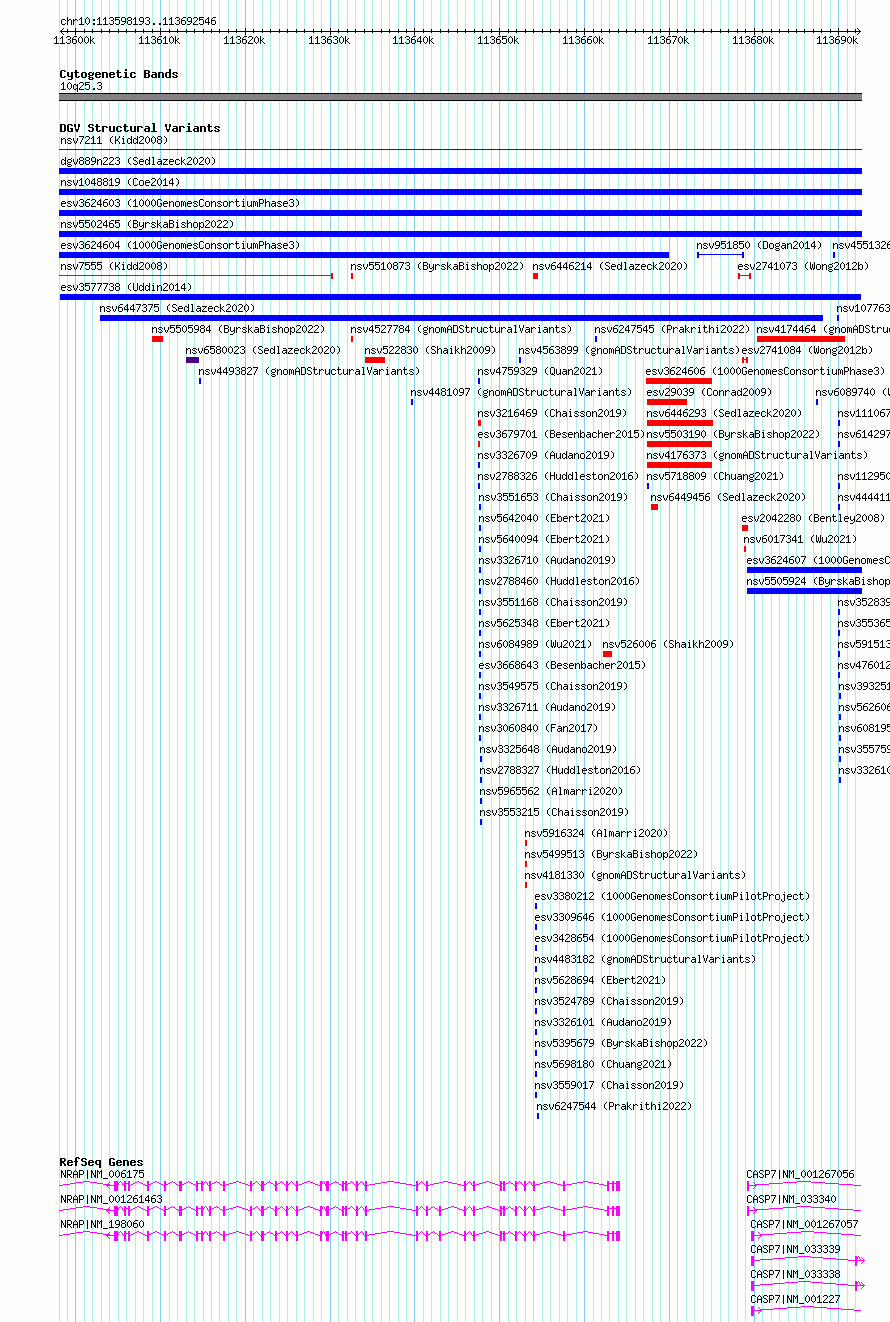Screen dimensions: 890x1322
Task: Select the gray 10q25.3 cytogenetic band bar
Action: [x=460, y=97]
